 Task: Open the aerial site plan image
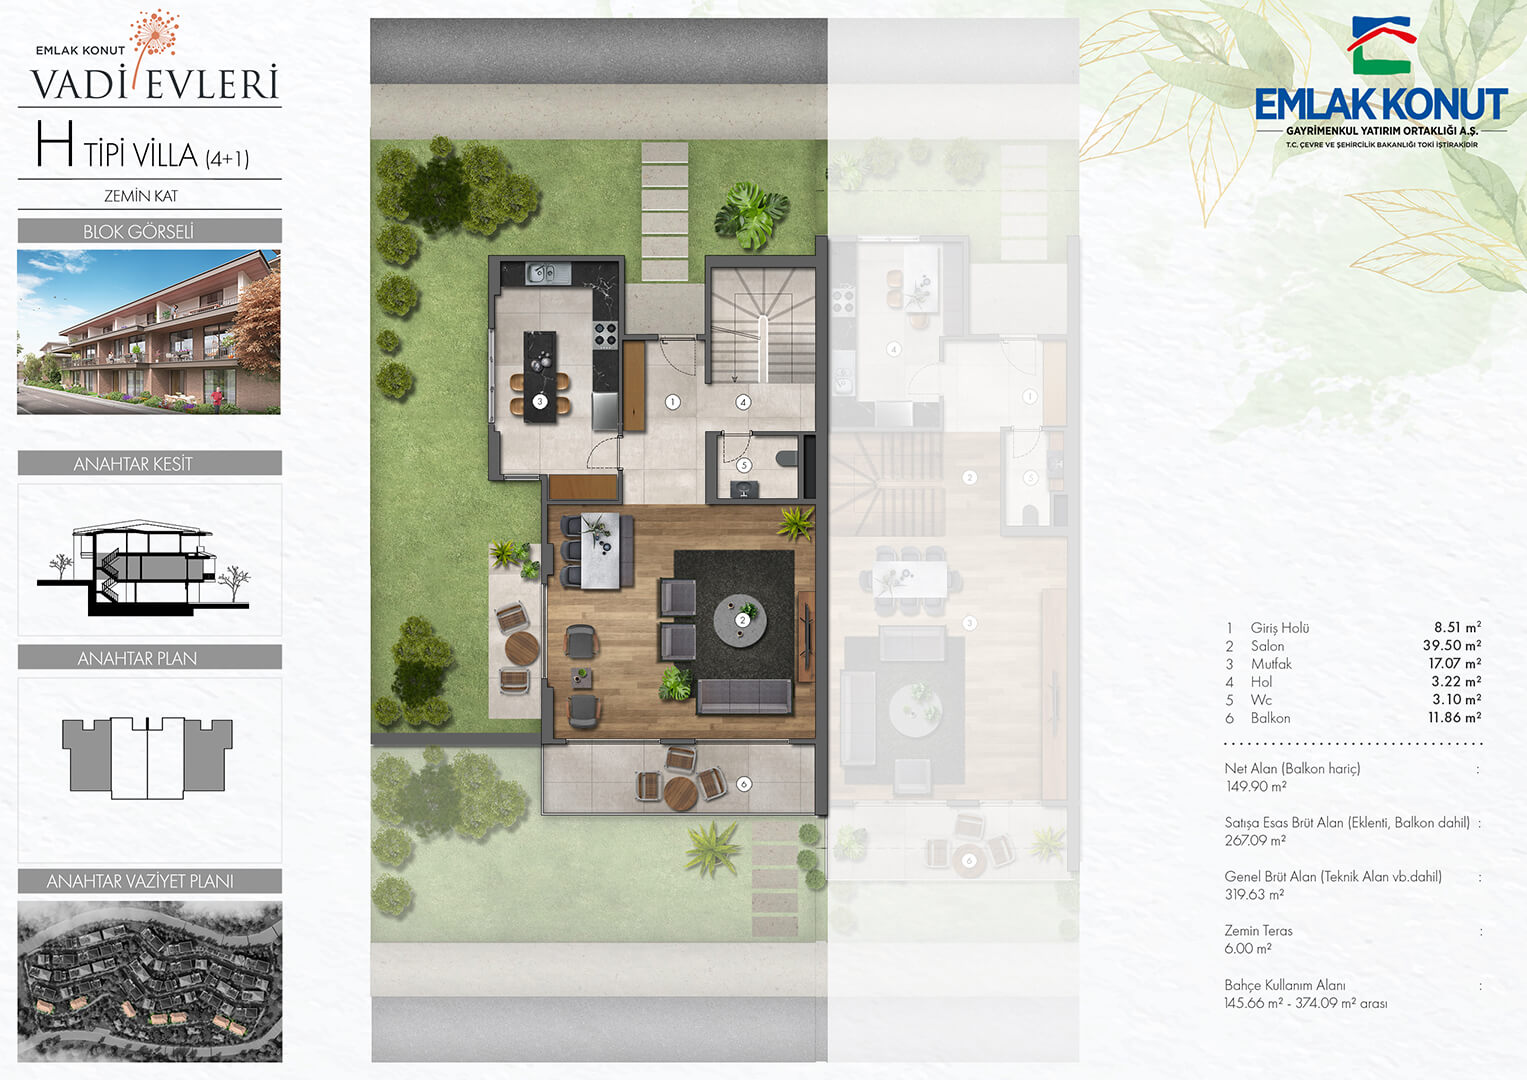[149, 981]
